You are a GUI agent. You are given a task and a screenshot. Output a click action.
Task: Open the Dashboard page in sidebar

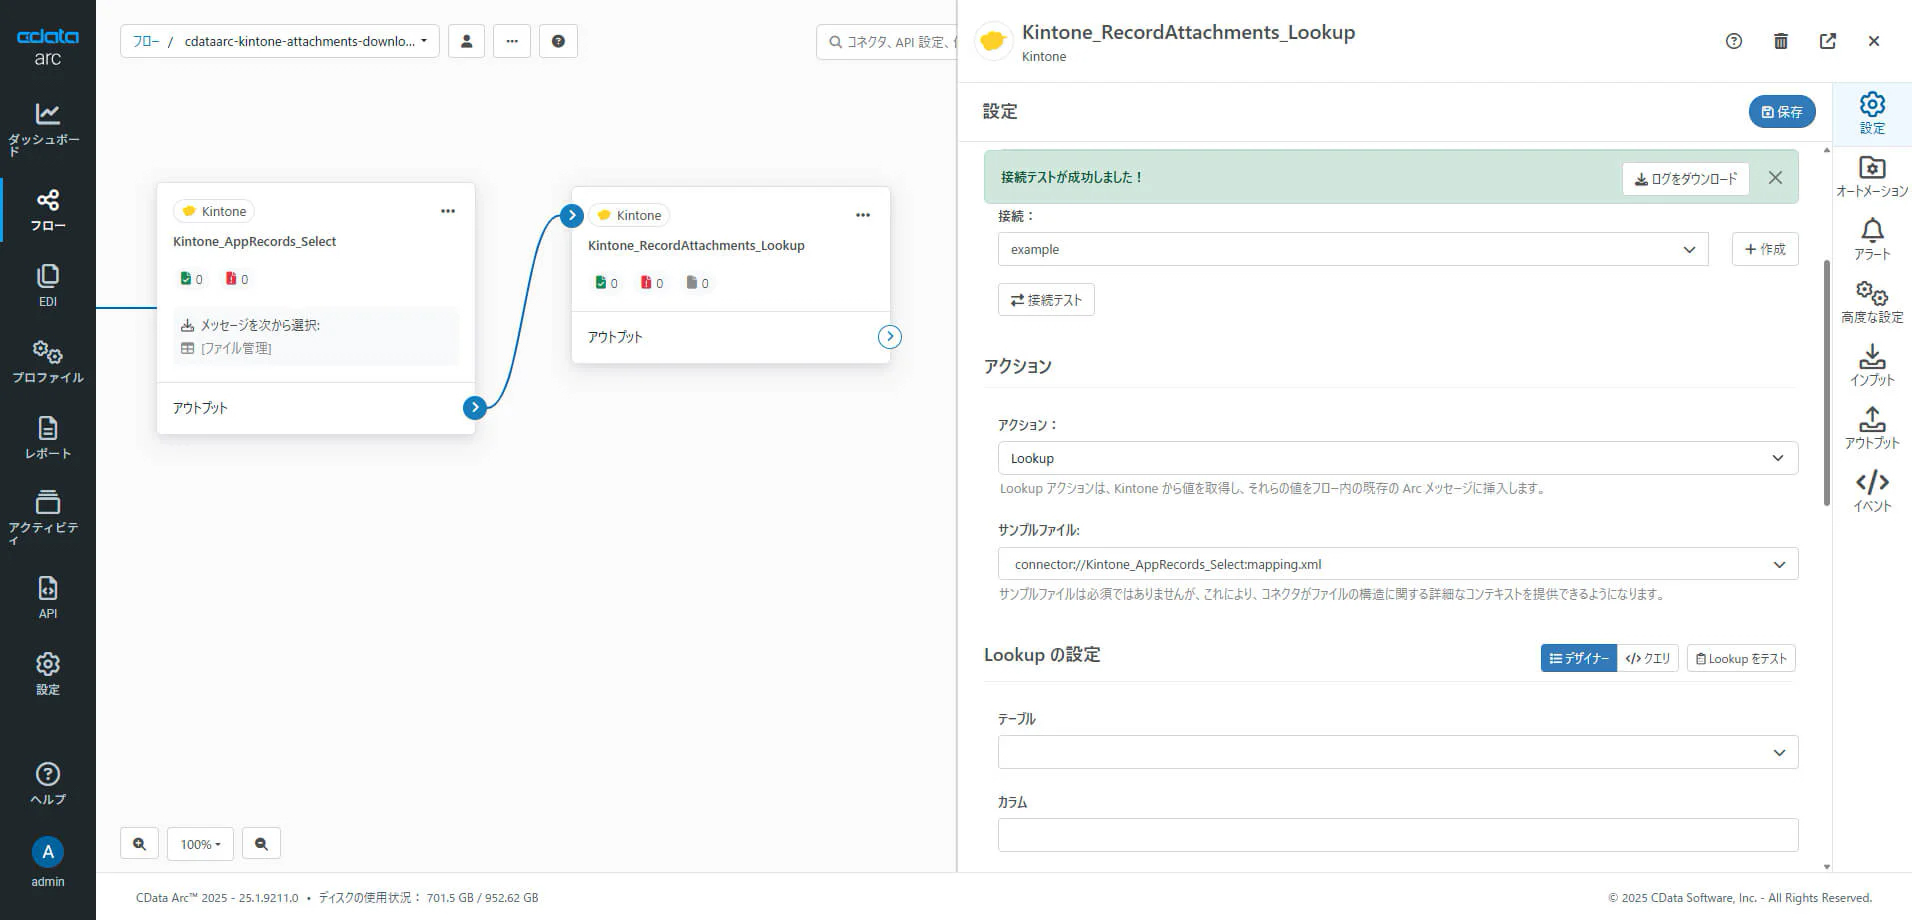pyautogui.click(x=47, y=128)
